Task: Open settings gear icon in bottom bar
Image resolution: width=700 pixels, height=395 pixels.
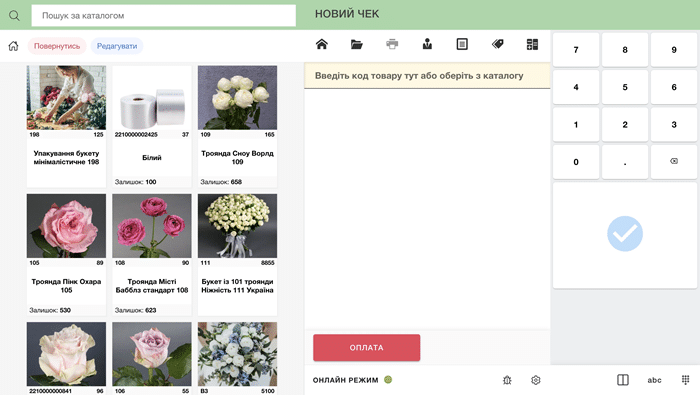Action: [536, 380]
